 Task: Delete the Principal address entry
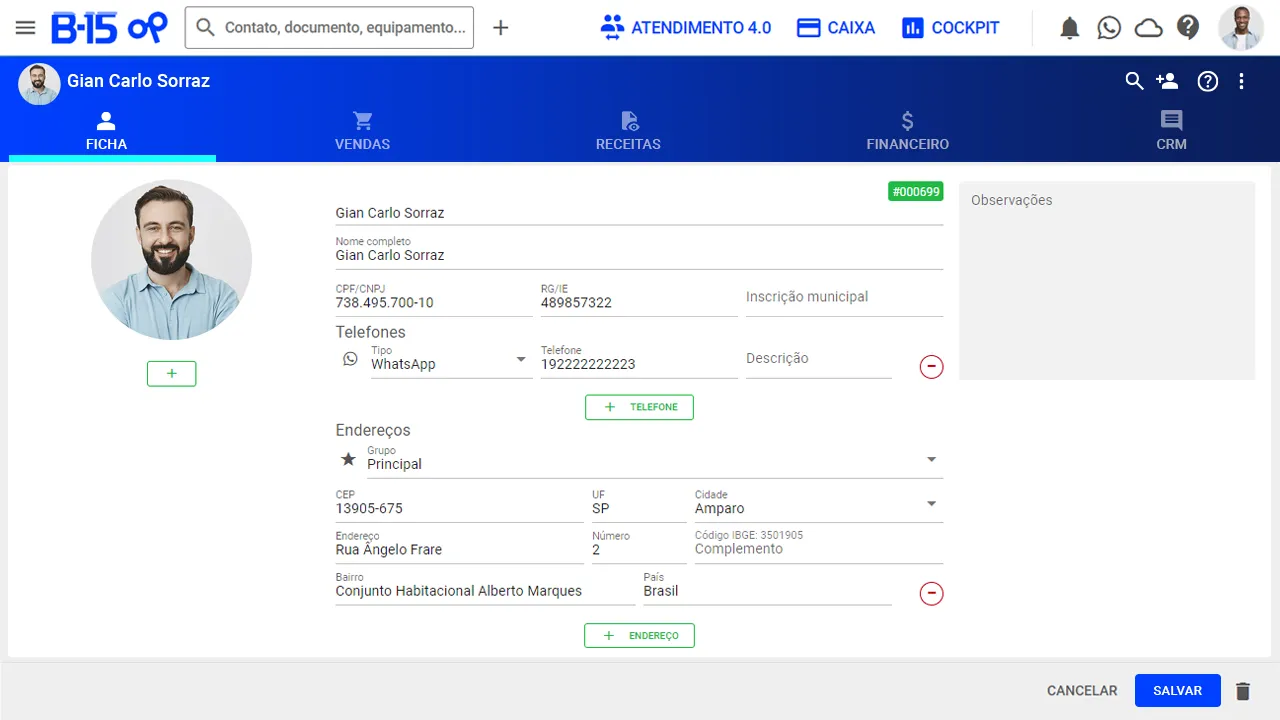pyautogui.click(x=931, y=593)
